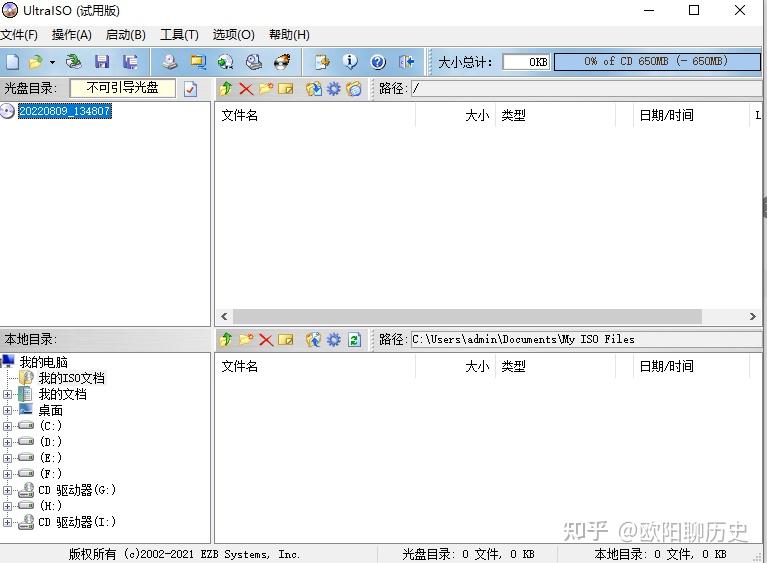Open the 文件(F) menu

19,35
